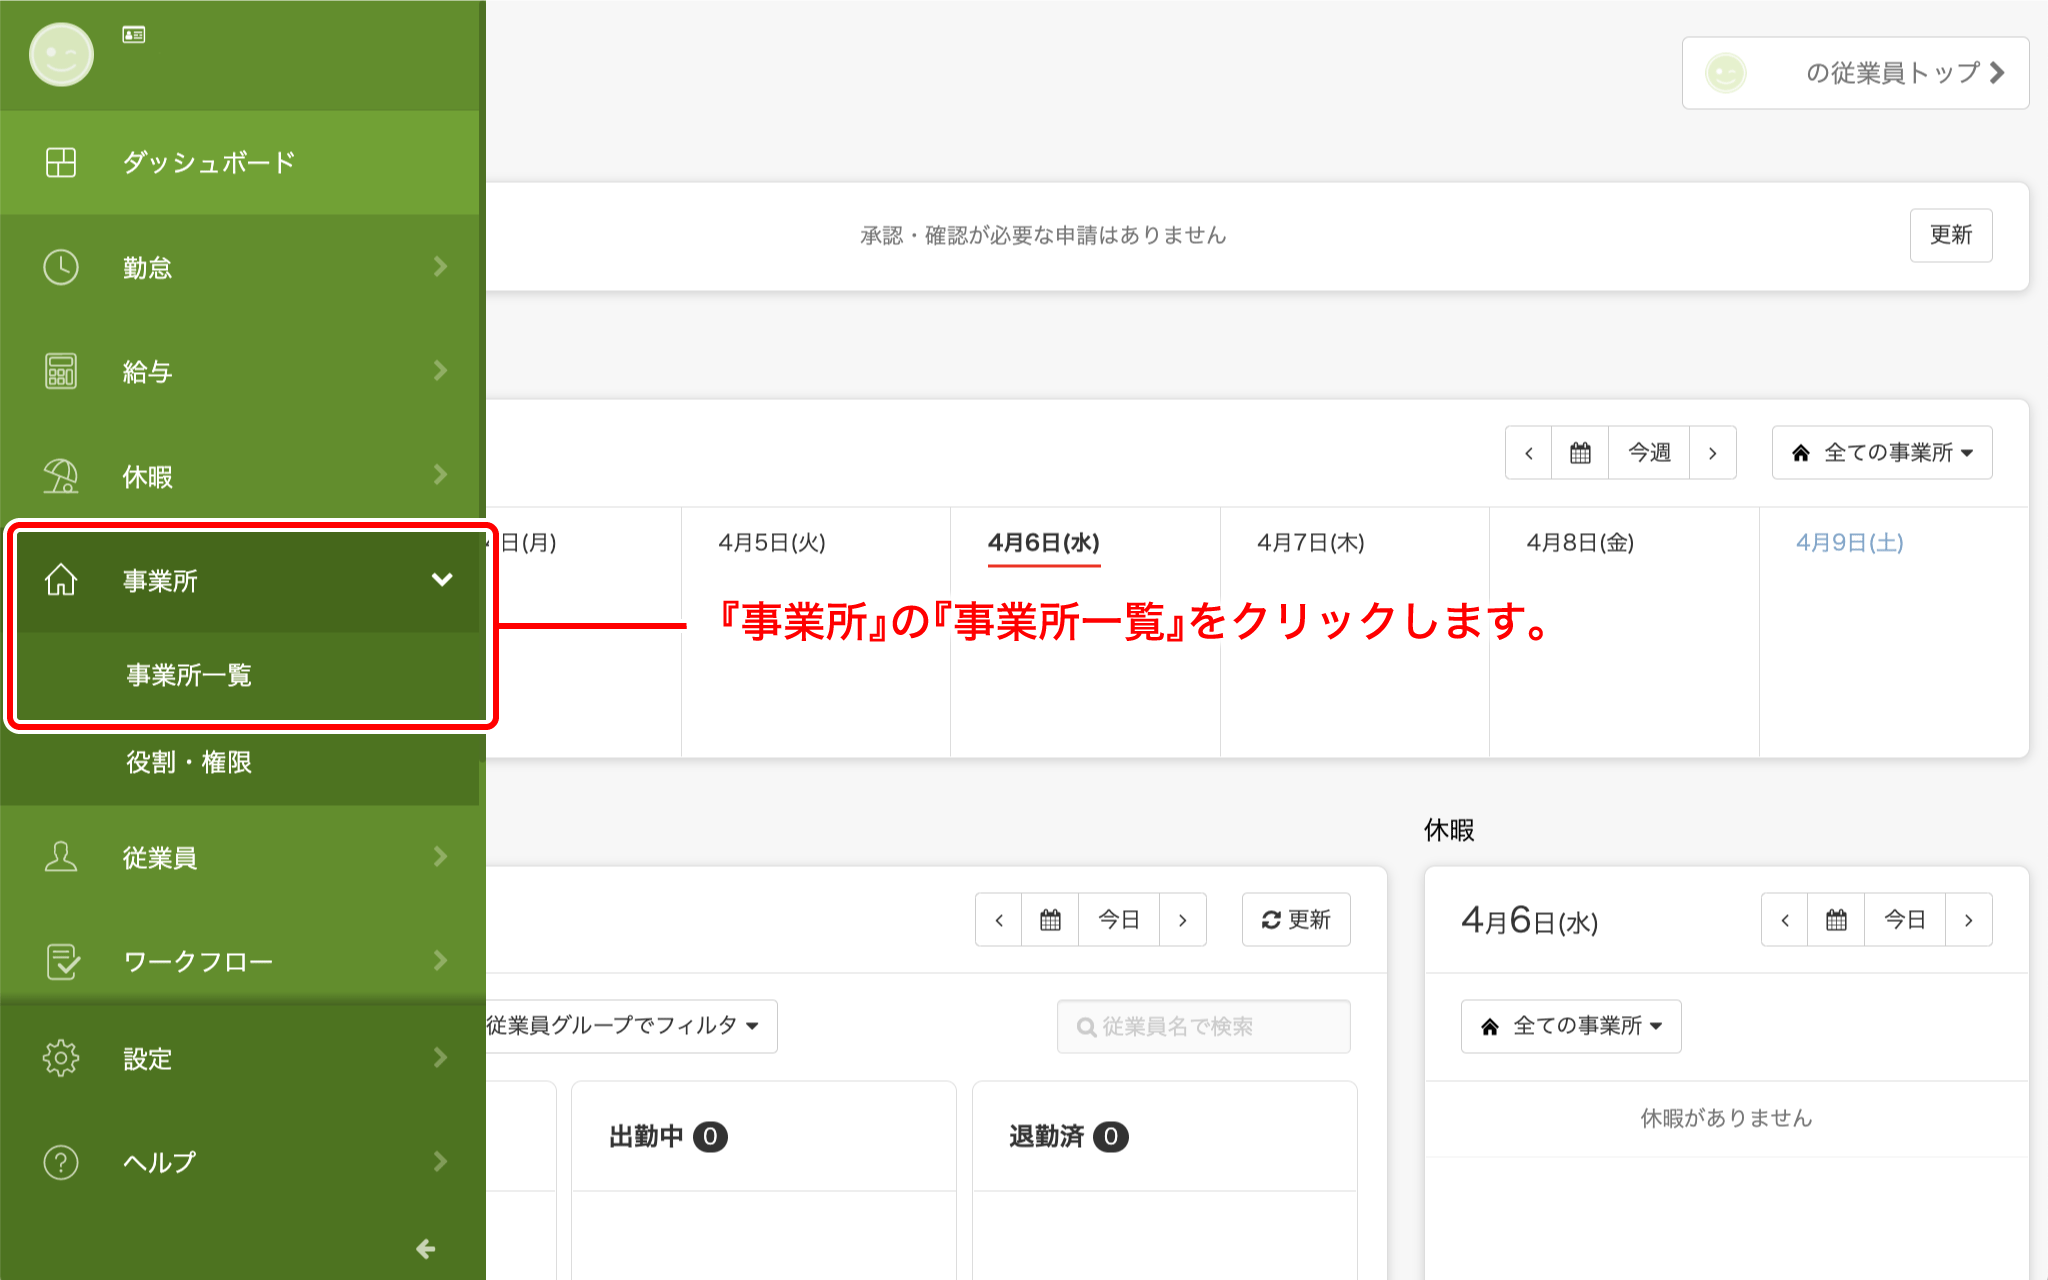Click the ヘルプ question mark icon
This screenshot has height=1280, width=2048.
point(61,1162)
